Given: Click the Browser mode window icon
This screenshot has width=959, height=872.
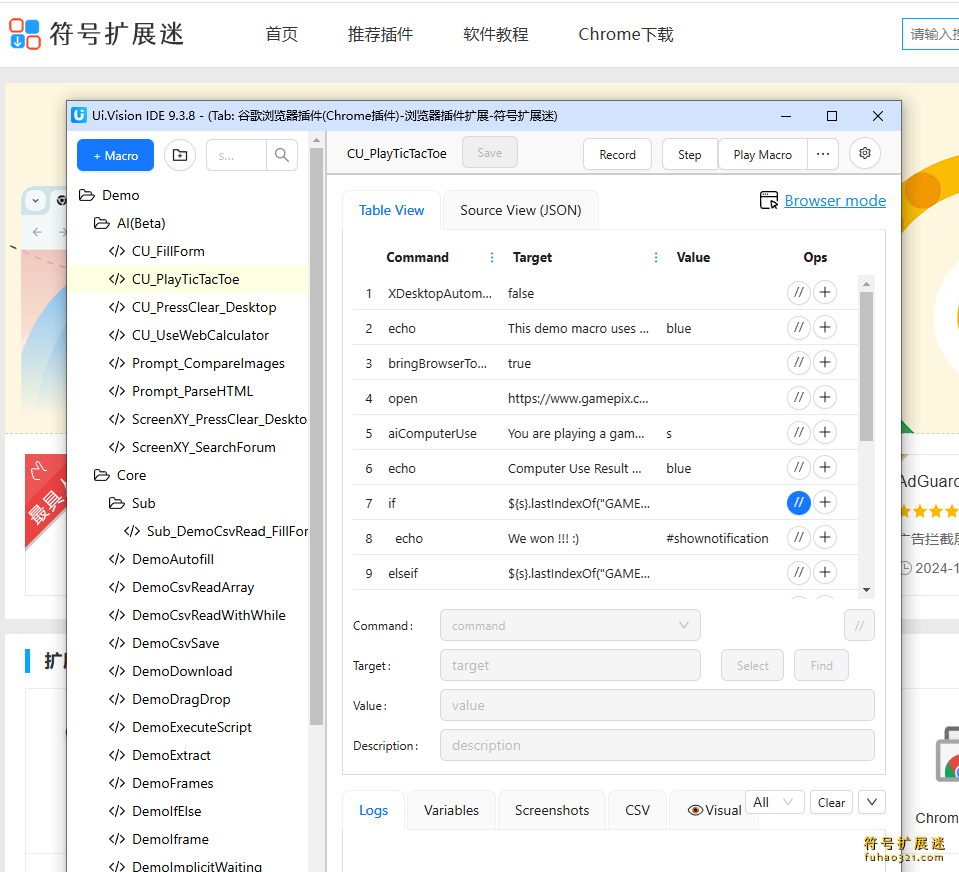Looking at the screenshot, I should pos(769,200).
